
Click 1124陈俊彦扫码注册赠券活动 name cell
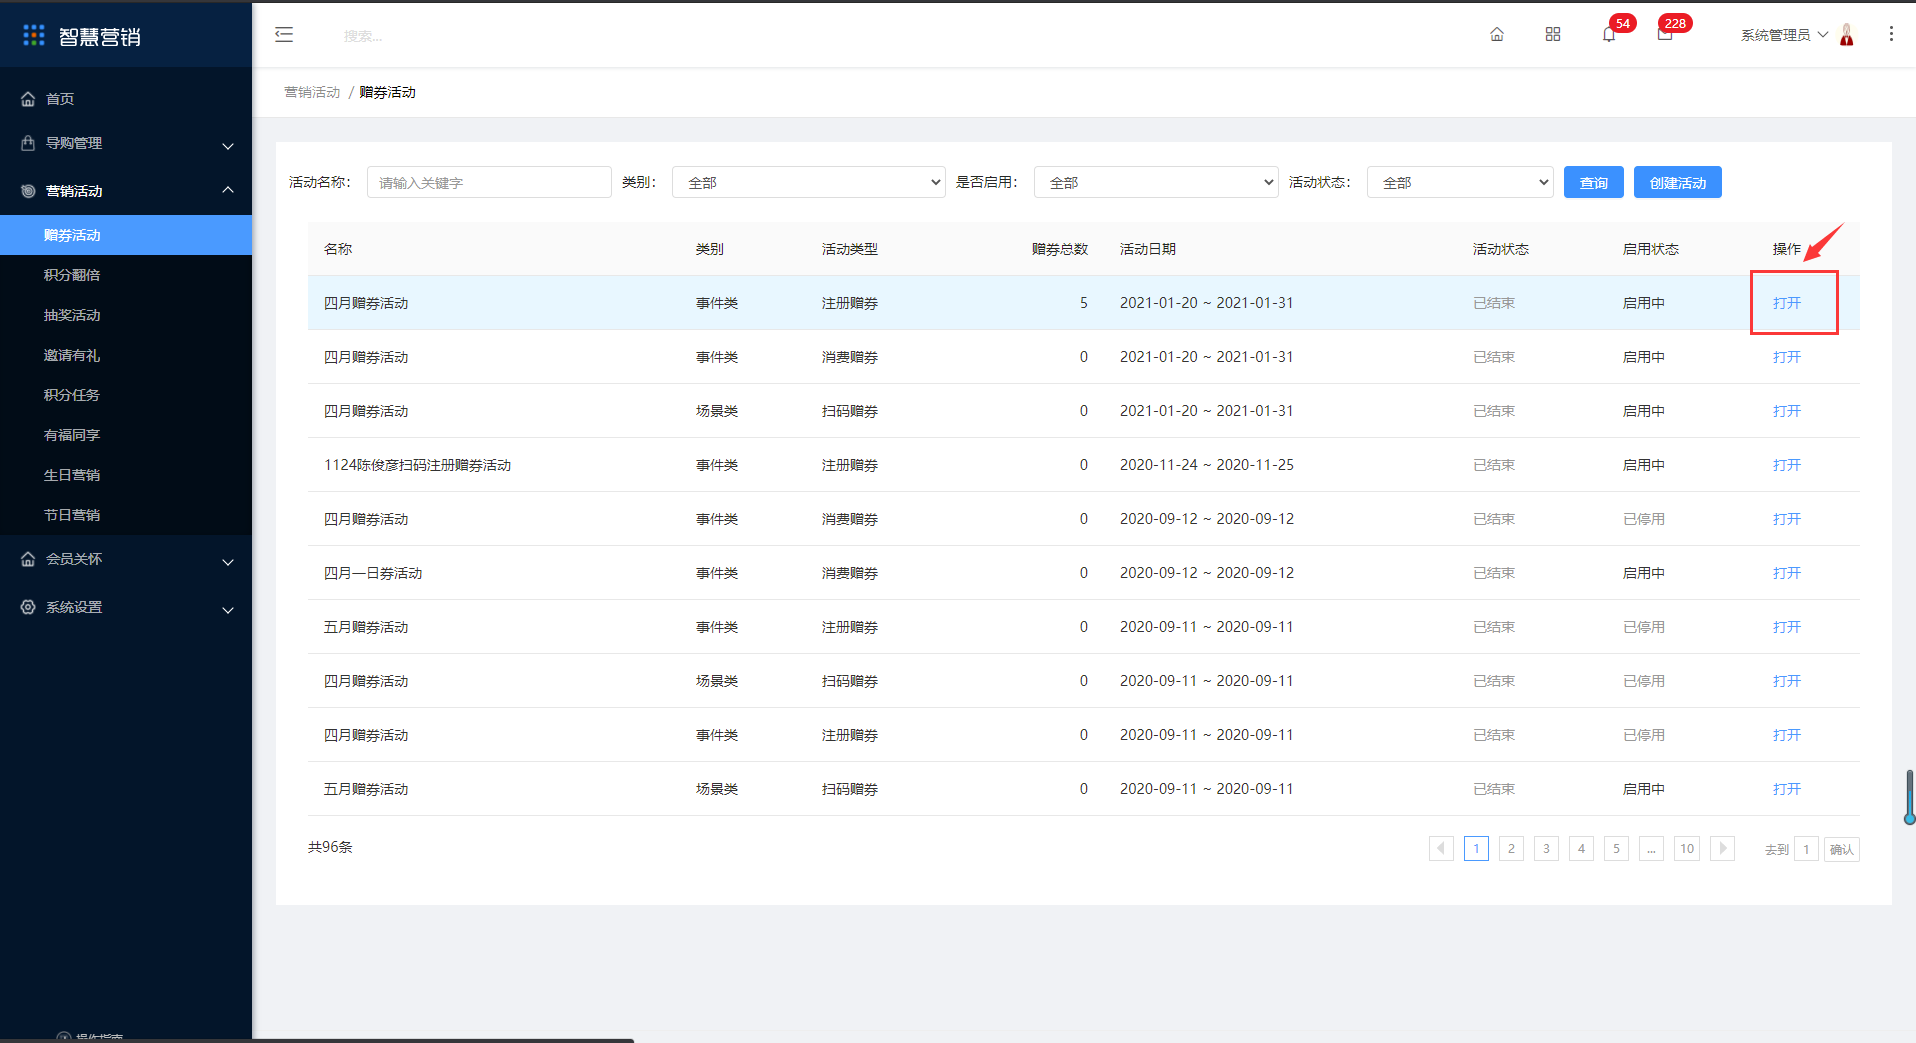(417, 465)
